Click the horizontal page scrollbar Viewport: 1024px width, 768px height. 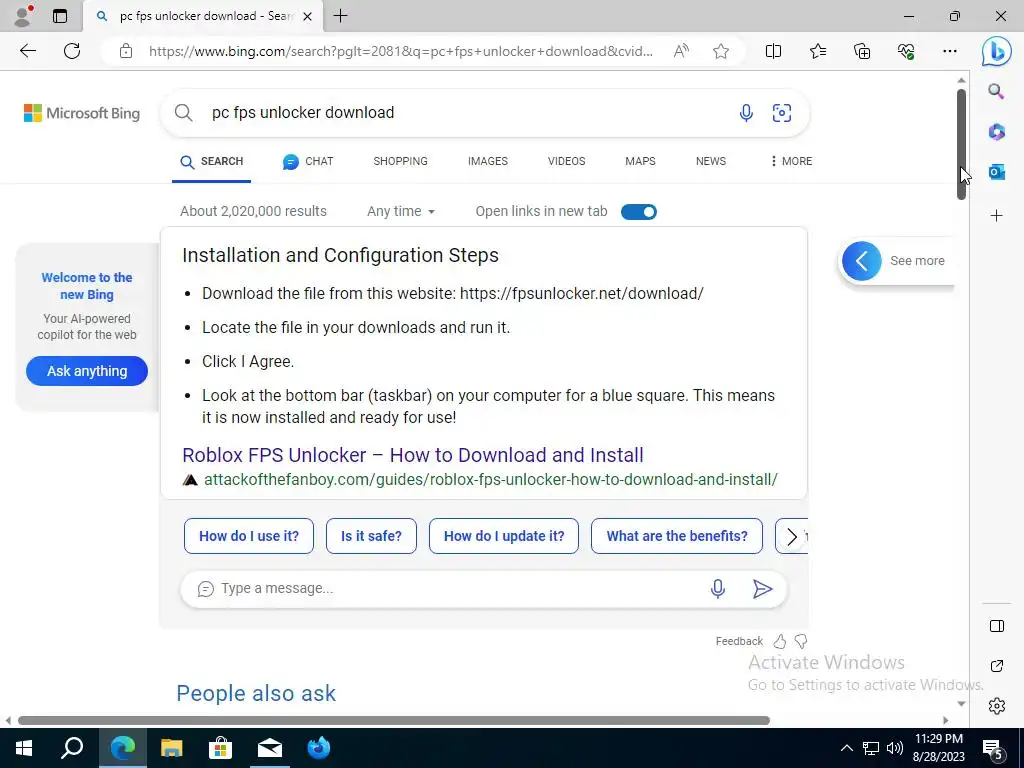[394, 721]
